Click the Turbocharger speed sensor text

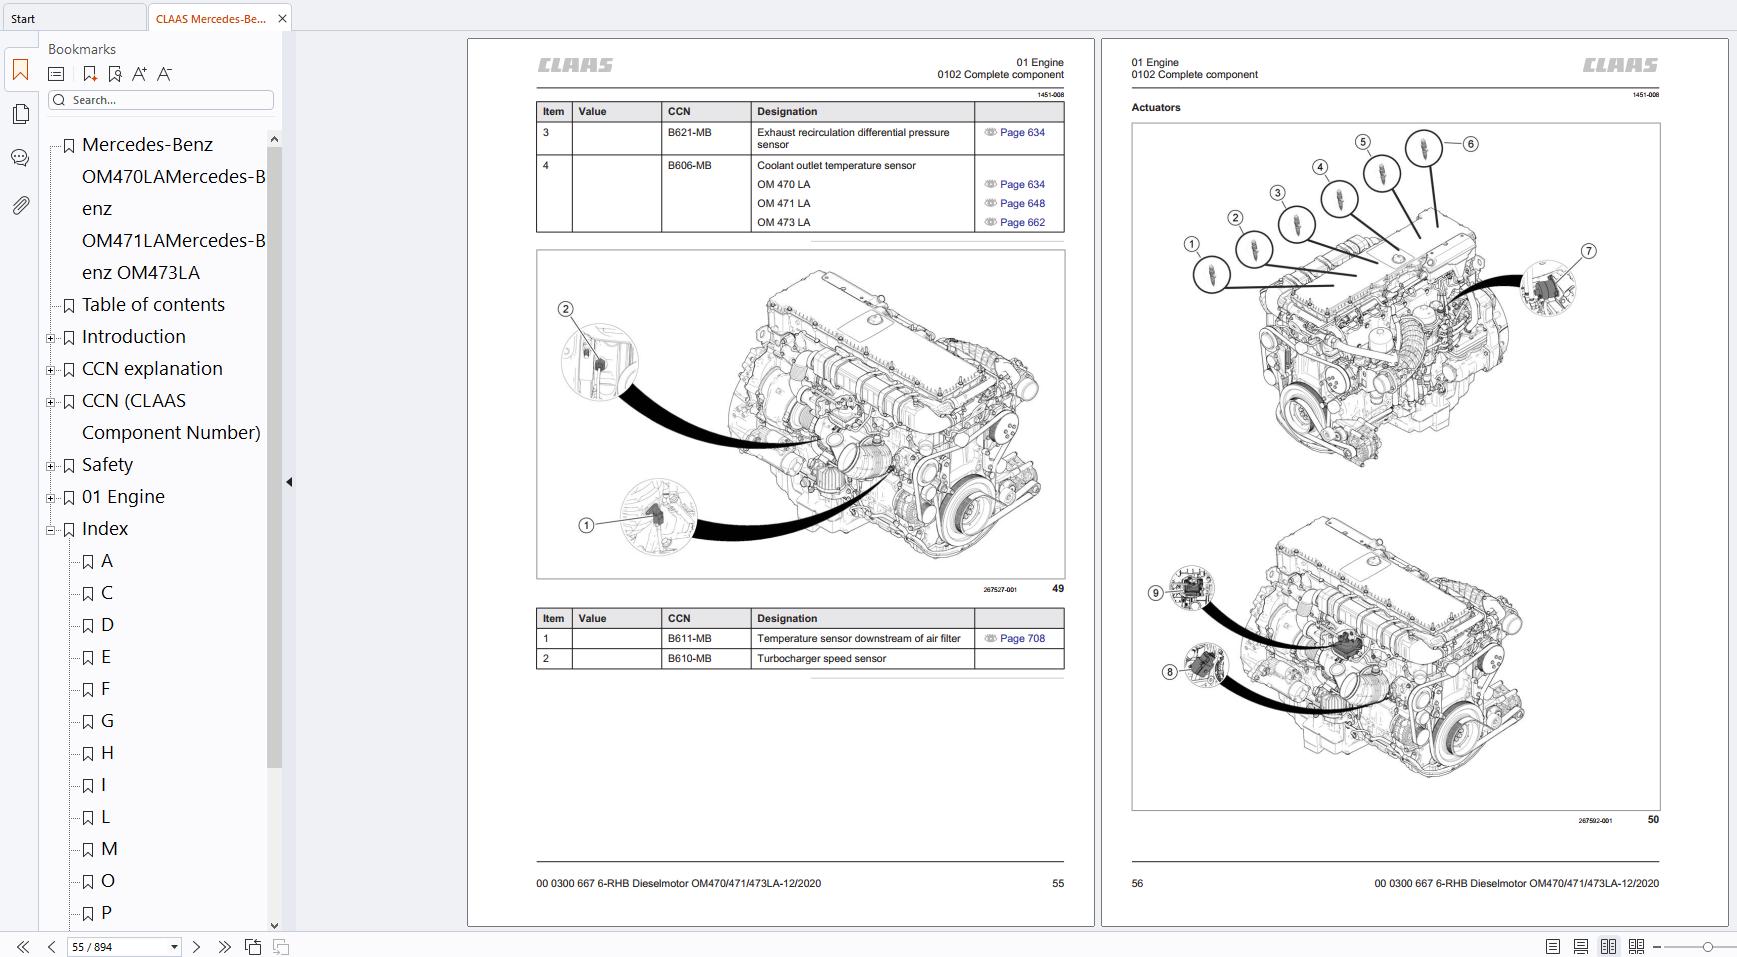click(x=821, y=659)
